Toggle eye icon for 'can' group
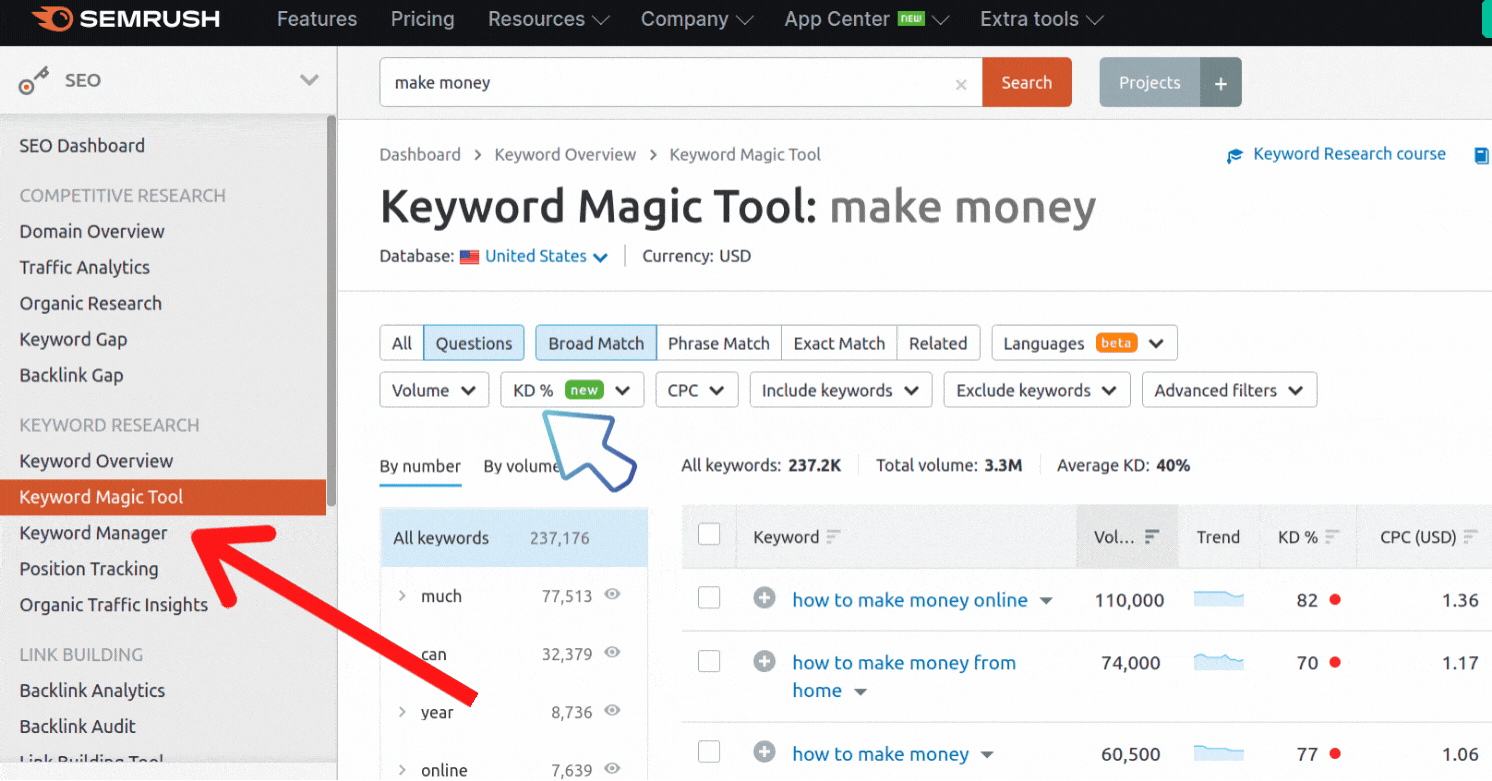Screen dimensions: 1492x781 pos(612,652)
